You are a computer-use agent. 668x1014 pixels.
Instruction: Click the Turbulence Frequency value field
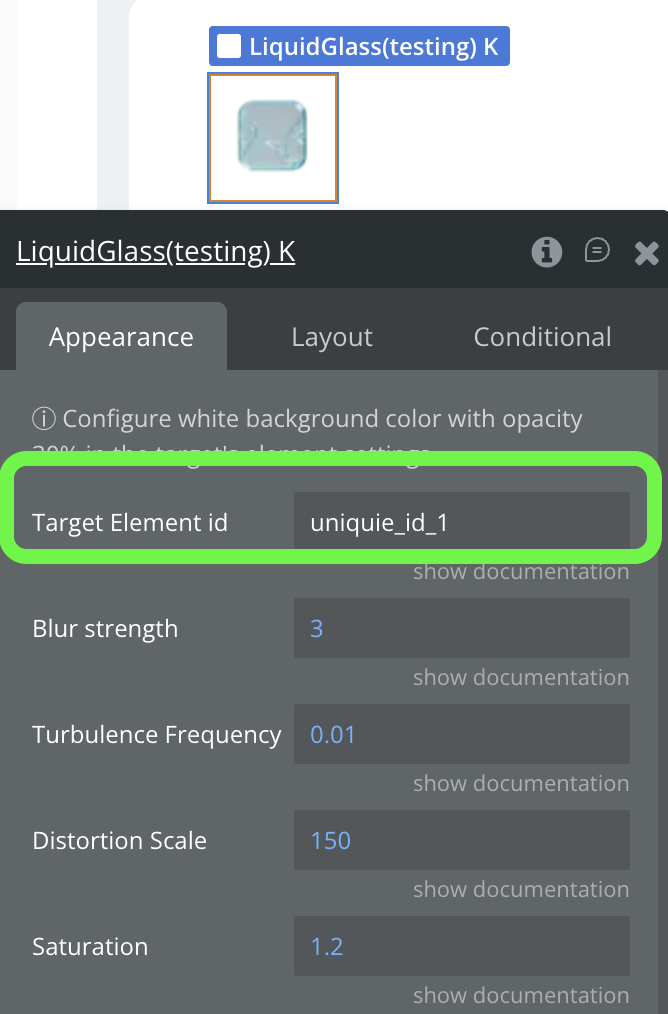(x=461, y=734)
